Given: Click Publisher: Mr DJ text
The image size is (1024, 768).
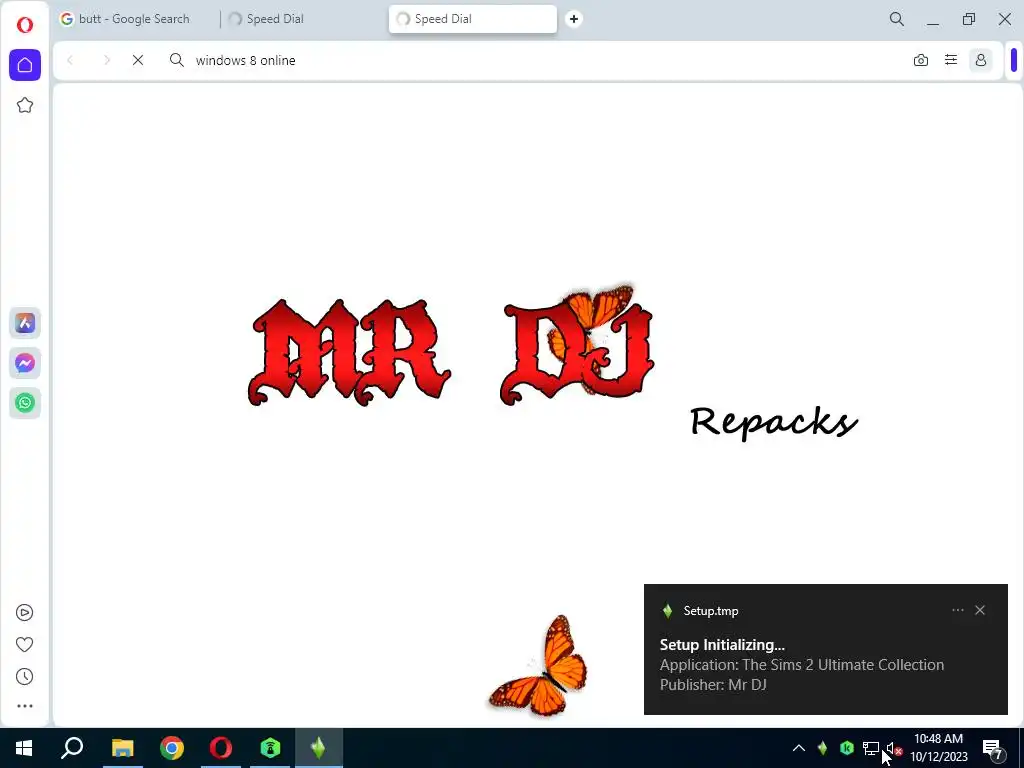Looking at the screenshot, I should [712, 684].
